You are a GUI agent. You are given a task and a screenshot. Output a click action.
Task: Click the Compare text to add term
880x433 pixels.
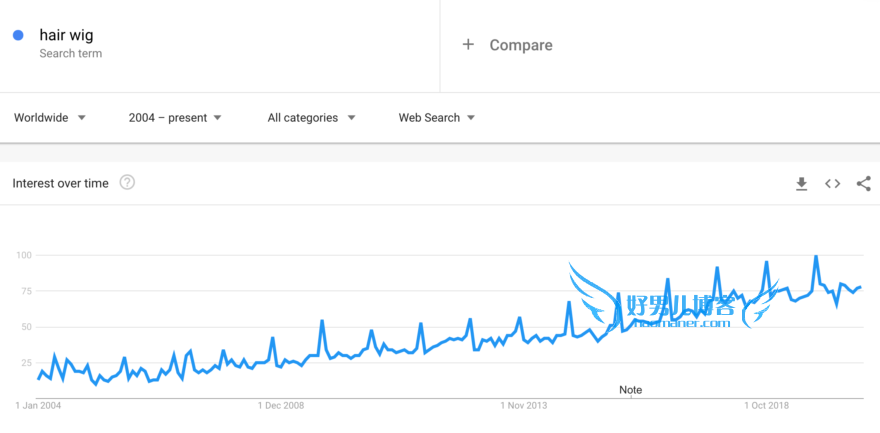click(521, 45)
